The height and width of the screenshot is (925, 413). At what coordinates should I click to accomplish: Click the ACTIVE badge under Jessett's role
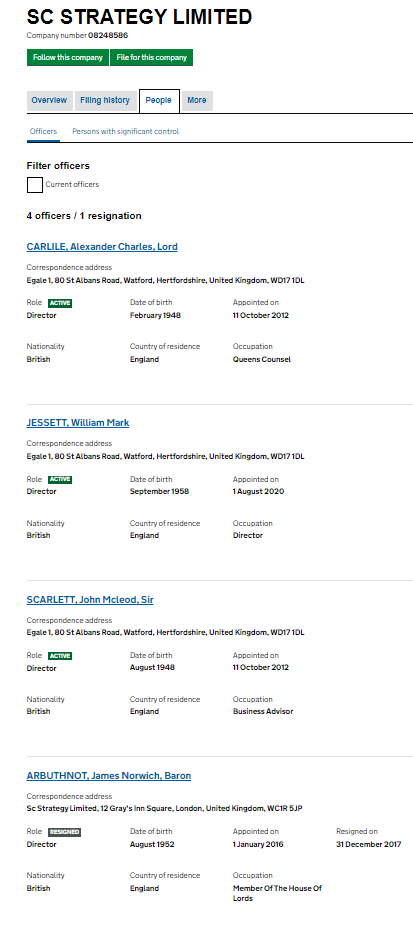[x=60, y=480]
